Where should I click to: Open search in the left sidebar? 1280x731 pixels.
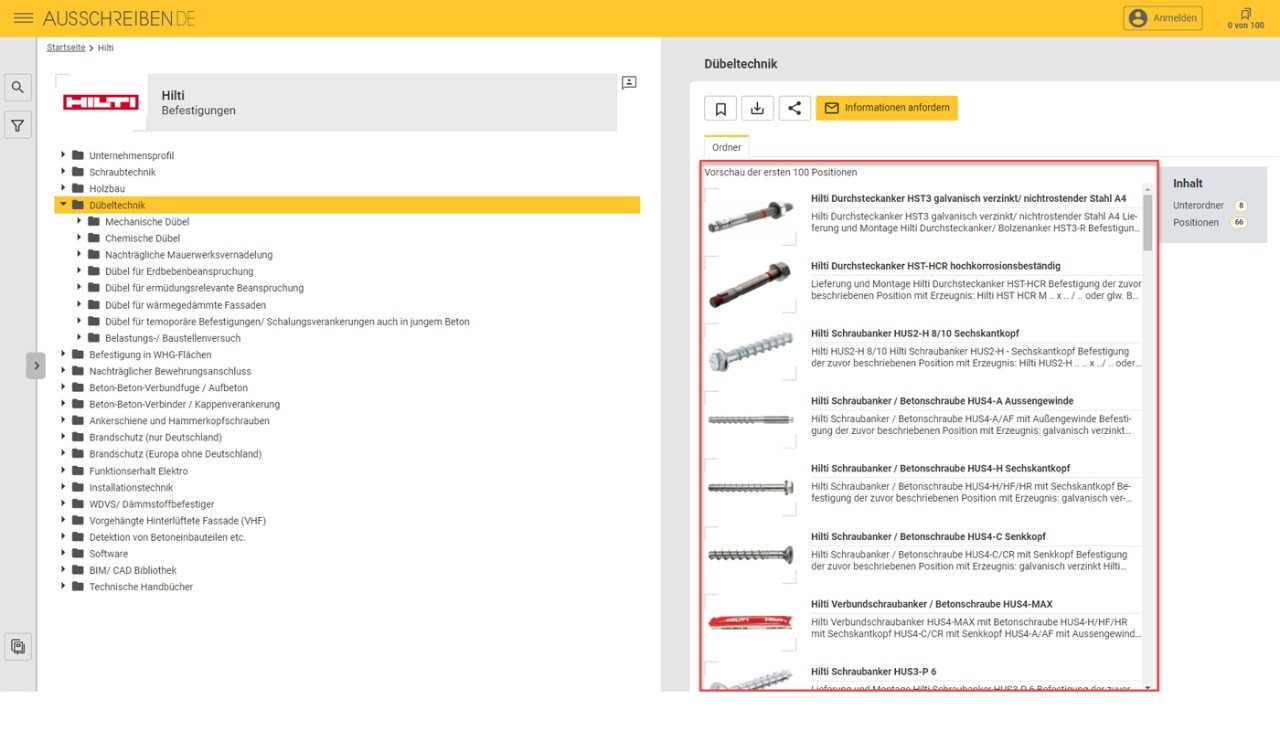click(17, 87)
